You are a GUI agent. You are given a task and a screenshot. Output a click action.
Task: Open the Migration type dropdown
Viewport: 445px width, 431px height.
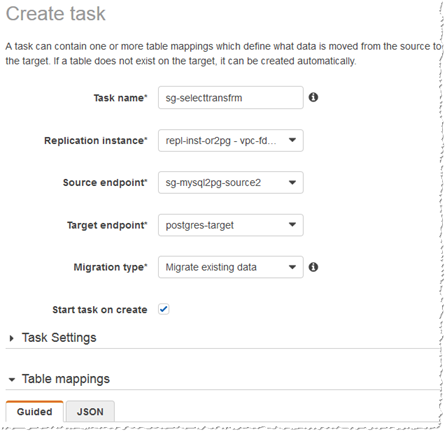(231, 267)
